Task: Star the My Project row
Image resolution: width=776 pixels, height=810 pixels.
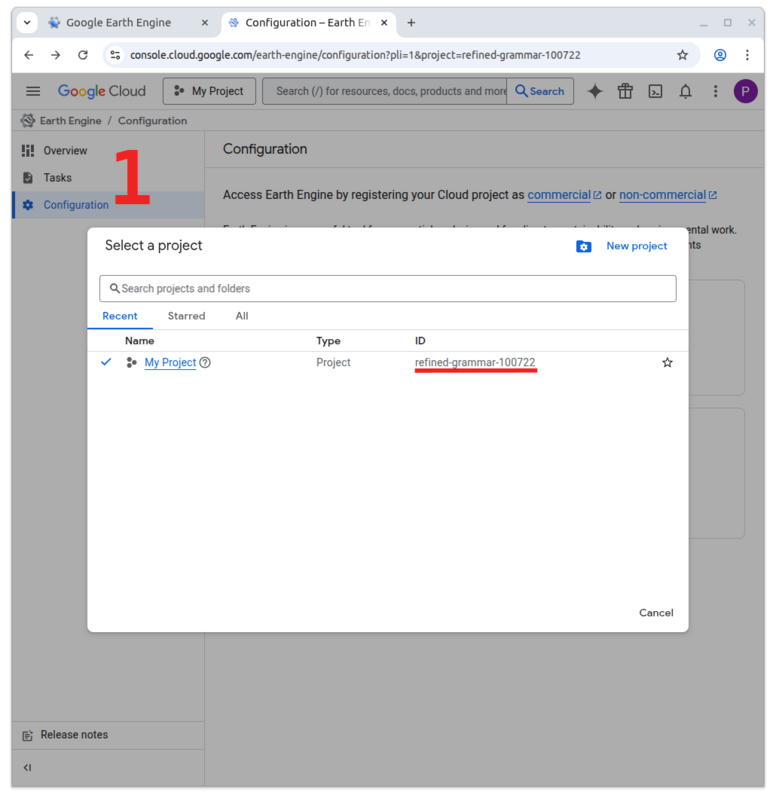Action: [x=667, y=363]
